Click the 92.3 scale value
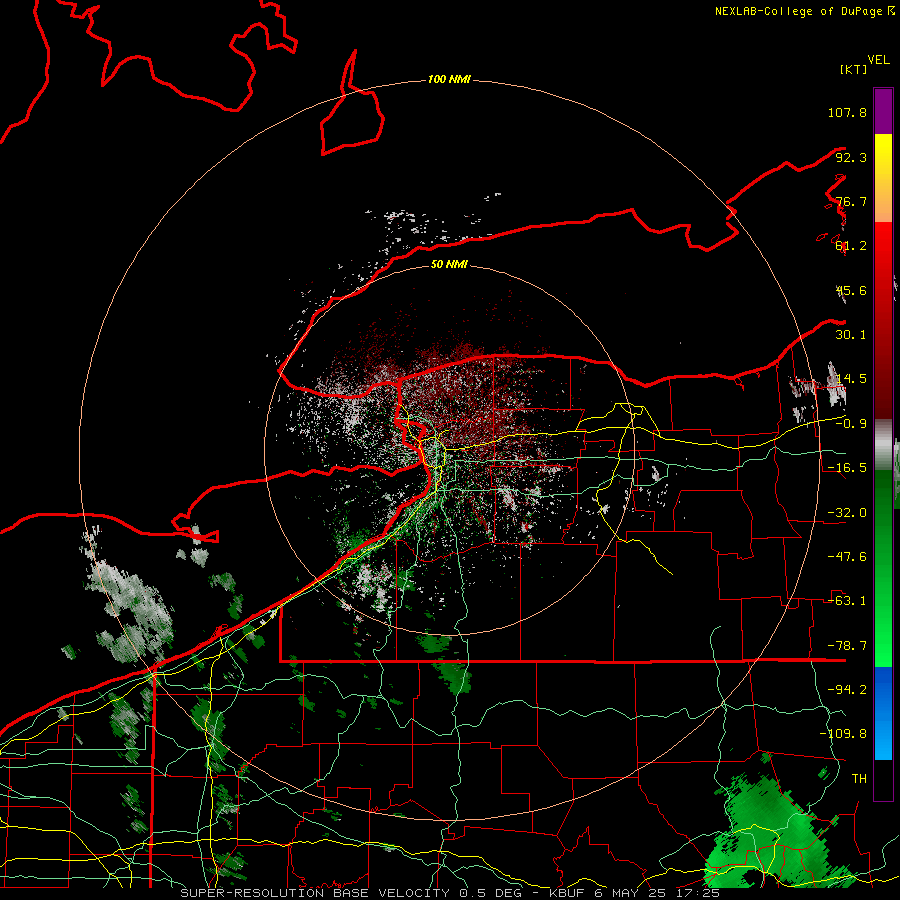The image size is (900, 900). (851, 157)
